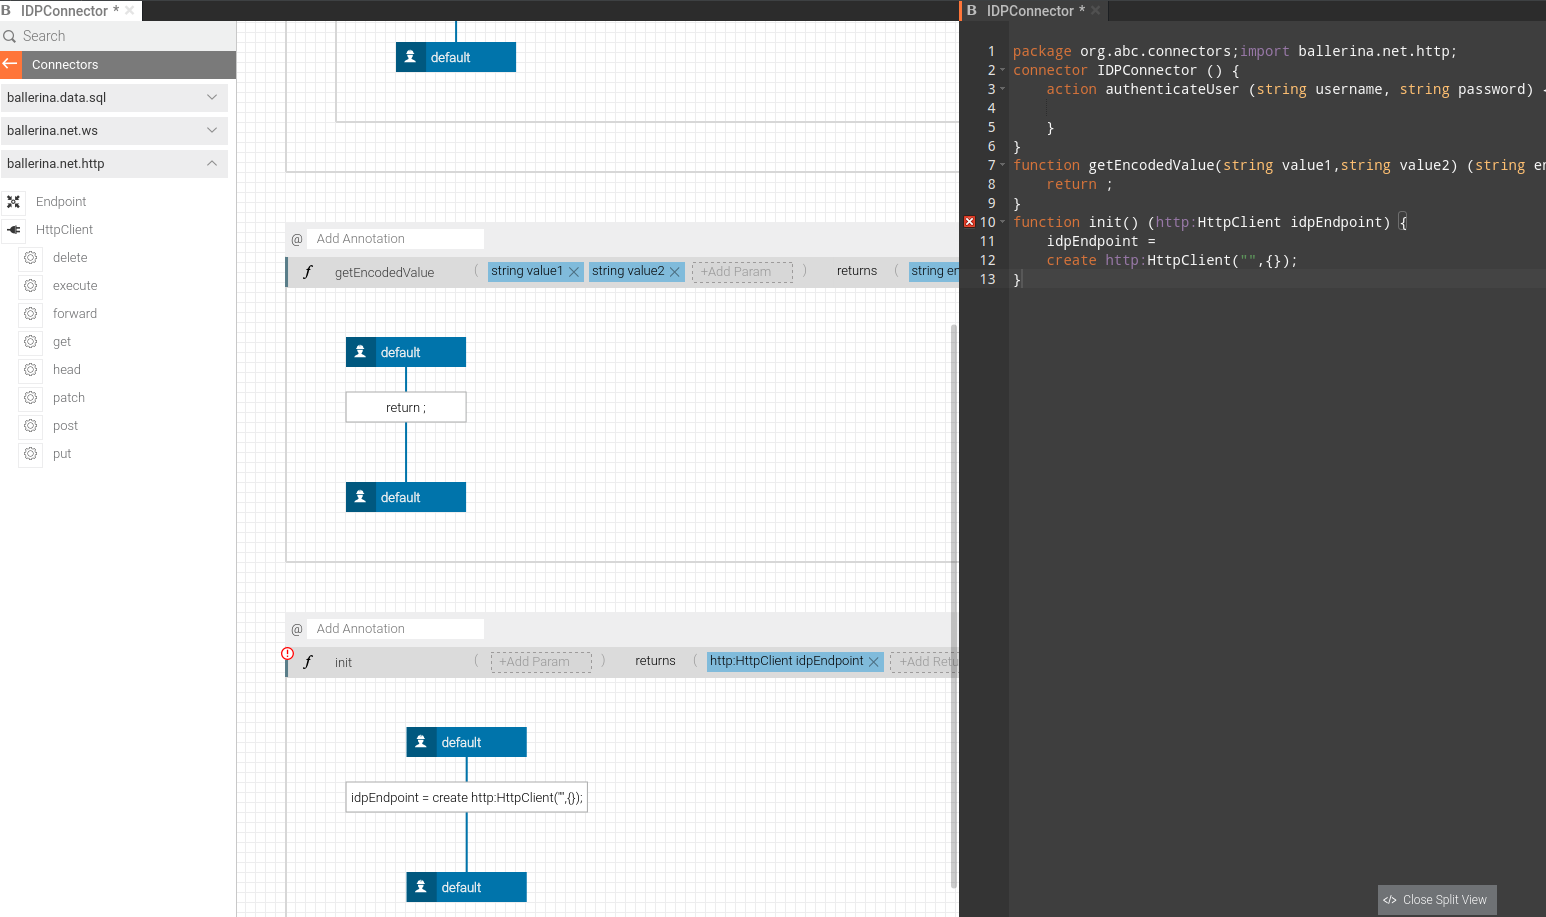Select the HttpClient connector label
Image resolution: width=1546 pixels, height=917 pixels.
coord(64,230)
